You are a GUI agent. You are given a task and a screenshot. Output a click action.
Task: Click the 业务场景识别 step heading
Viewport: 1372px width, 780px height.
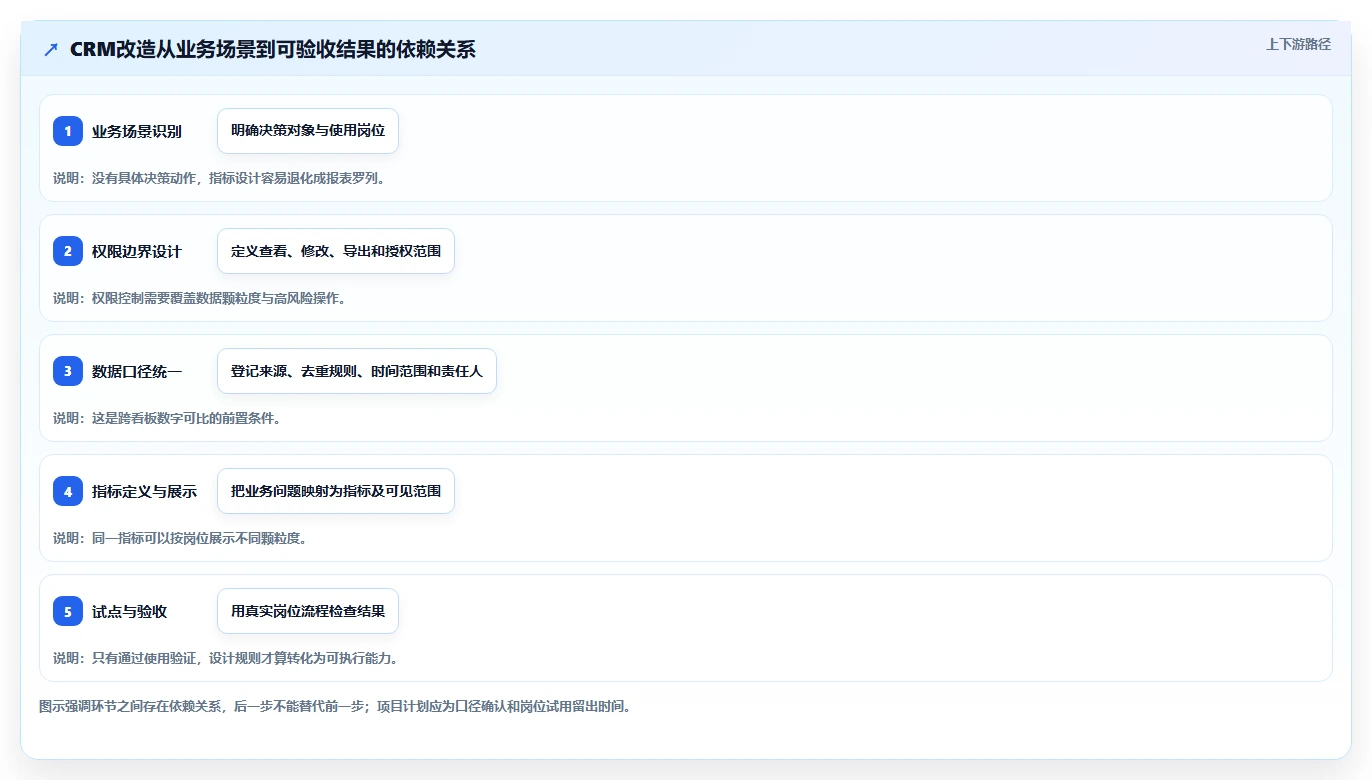(137, 131)
